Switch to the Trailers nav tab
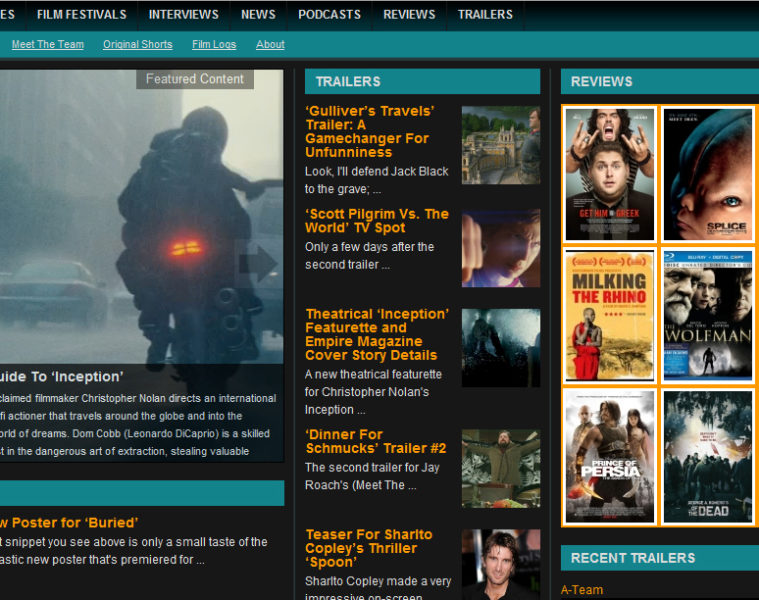 (x=485, y=14)
